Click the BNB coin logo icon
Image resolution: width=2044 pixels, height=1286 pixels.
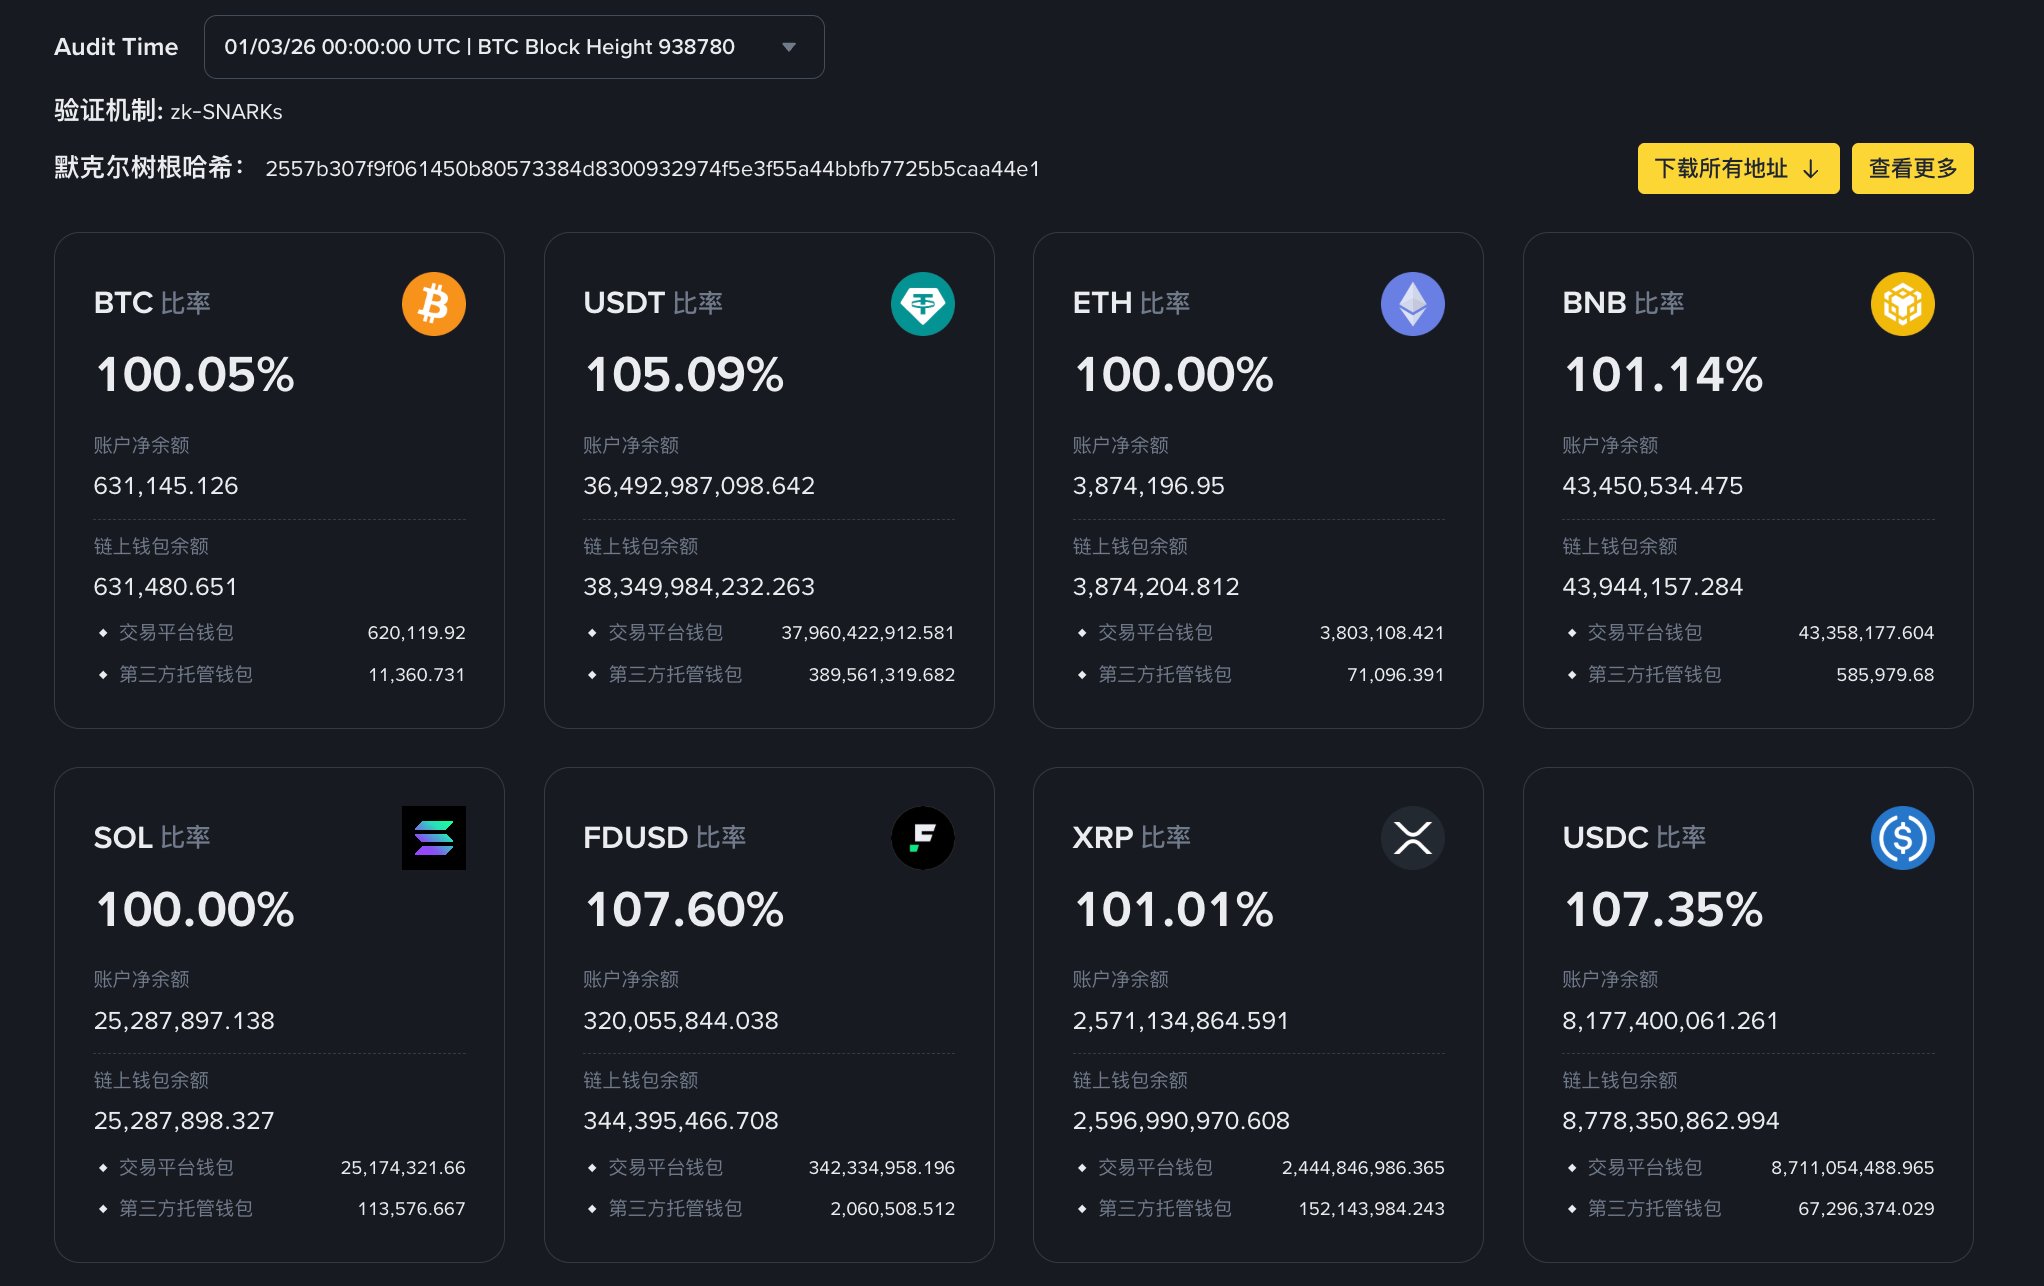(1902, 304)
